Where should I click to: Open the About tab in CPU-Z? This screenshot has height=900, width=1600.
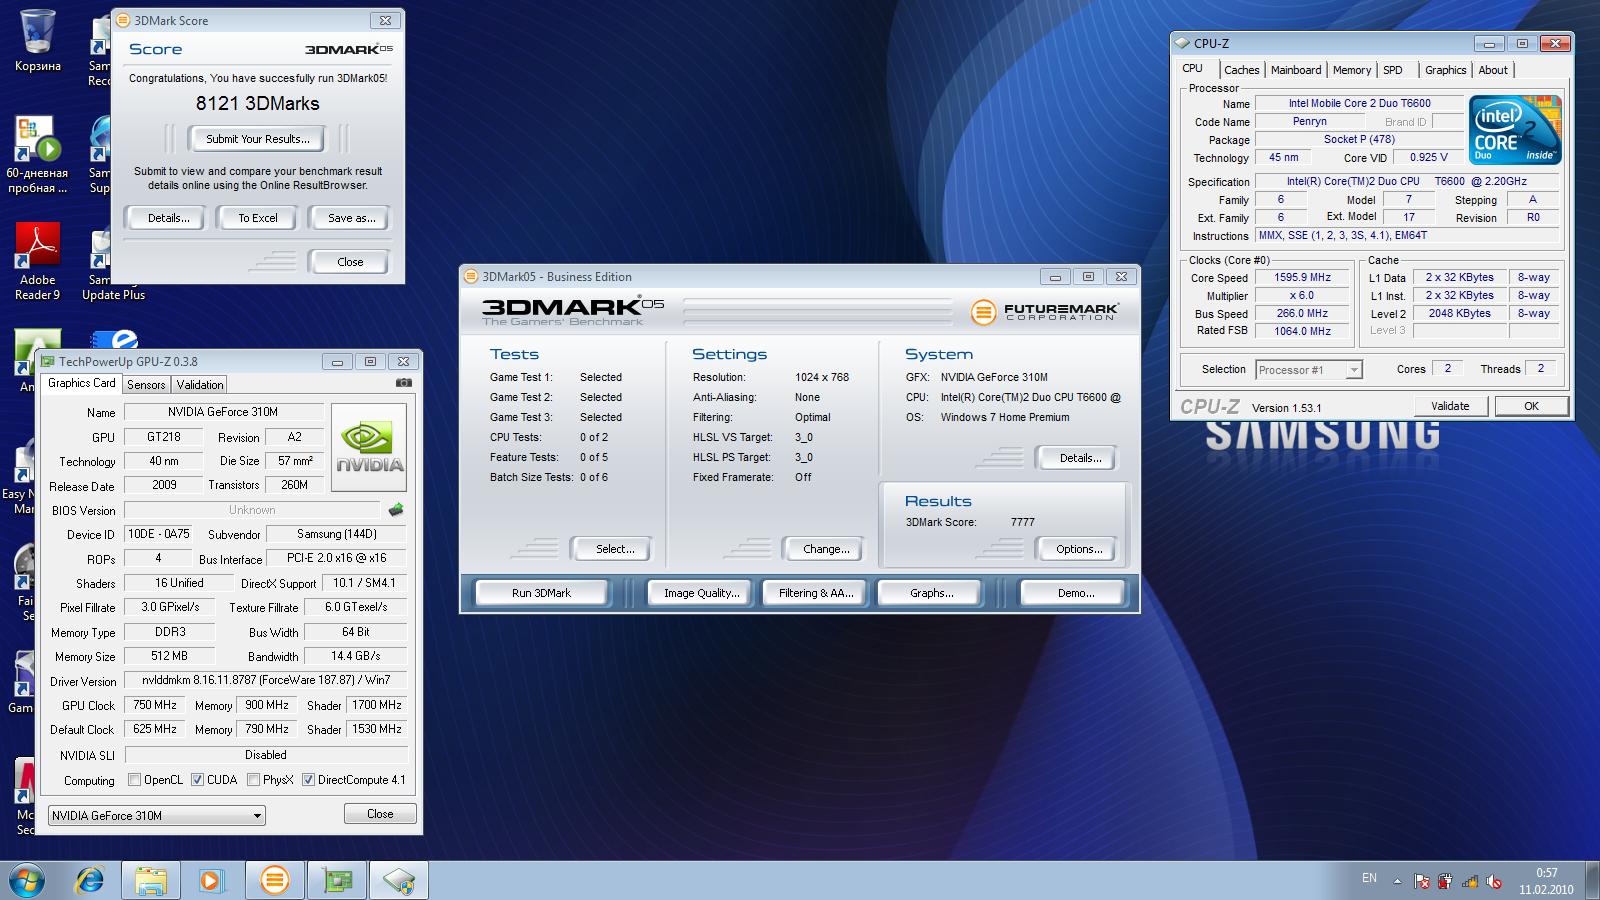click(1493, 70)
